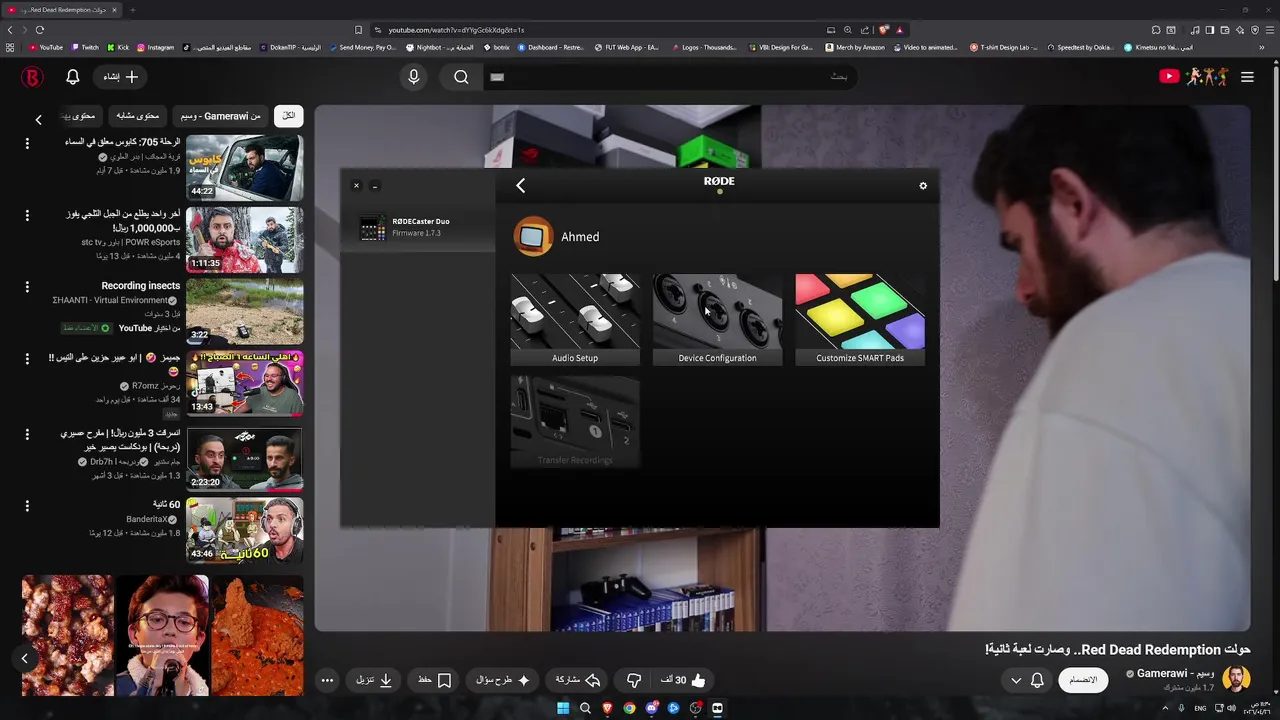Open video thumbnail with 13:43 duration
1280x720 pixels.
[x=244, y=383]
